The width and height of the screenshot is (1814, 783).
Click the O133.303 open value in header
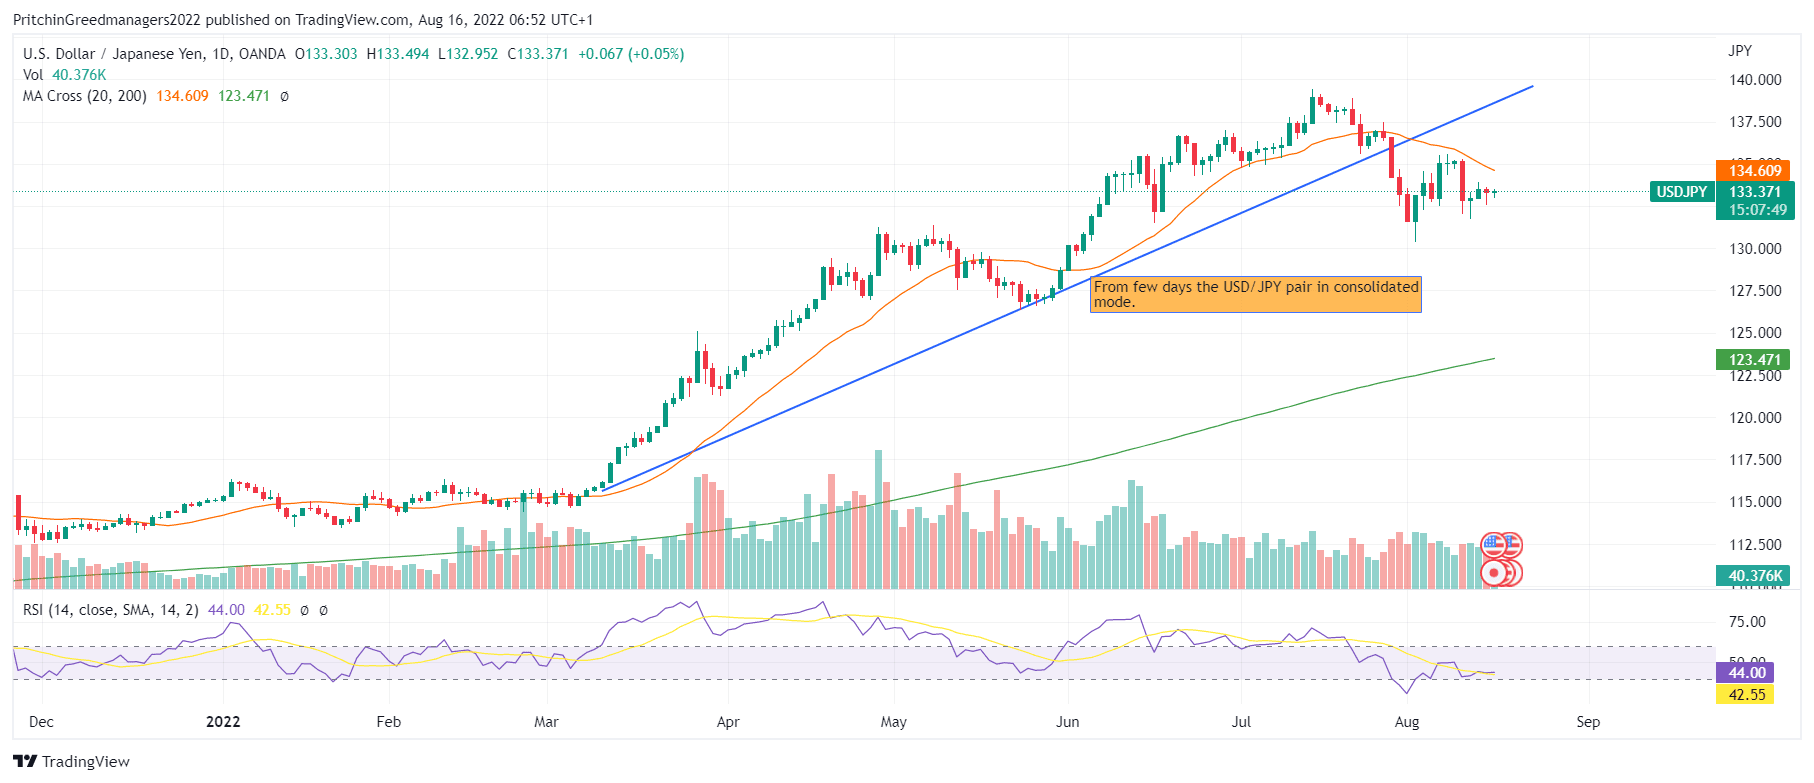[x=326, y=54]
